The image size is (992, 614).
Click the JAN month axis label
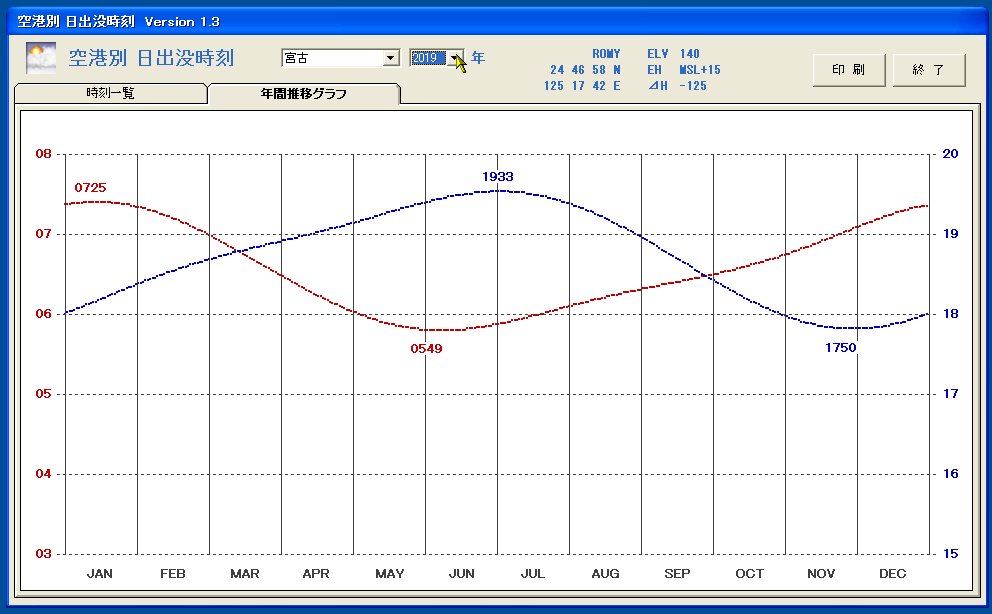click(100, 573)
